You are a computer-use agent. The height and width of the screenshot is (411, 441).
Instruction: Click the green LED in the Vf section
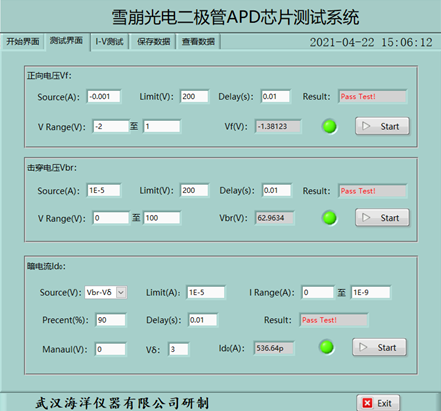coord(330,126)
